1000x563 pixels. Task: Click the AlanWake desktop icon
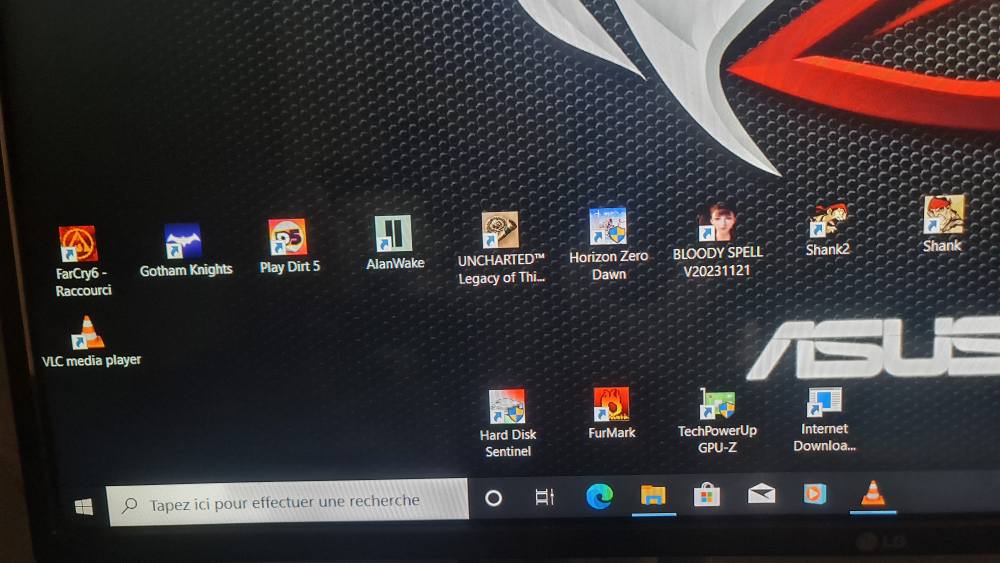point(393,233)
